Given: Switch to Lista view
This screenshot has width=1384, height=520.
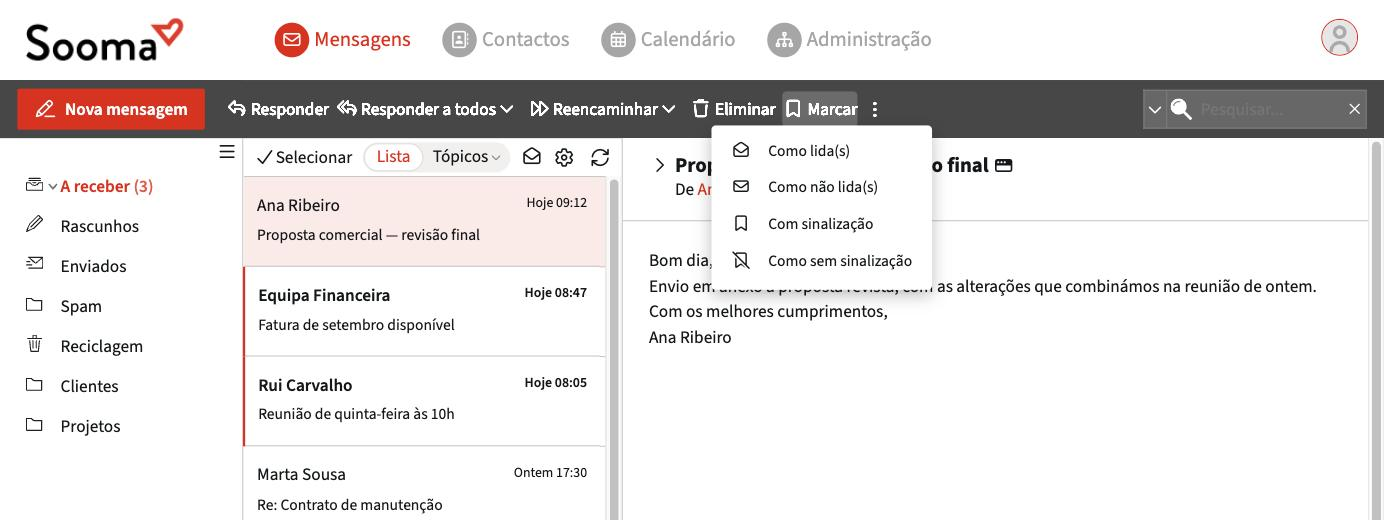Looking at the screenshot, I should coord(393,157).
